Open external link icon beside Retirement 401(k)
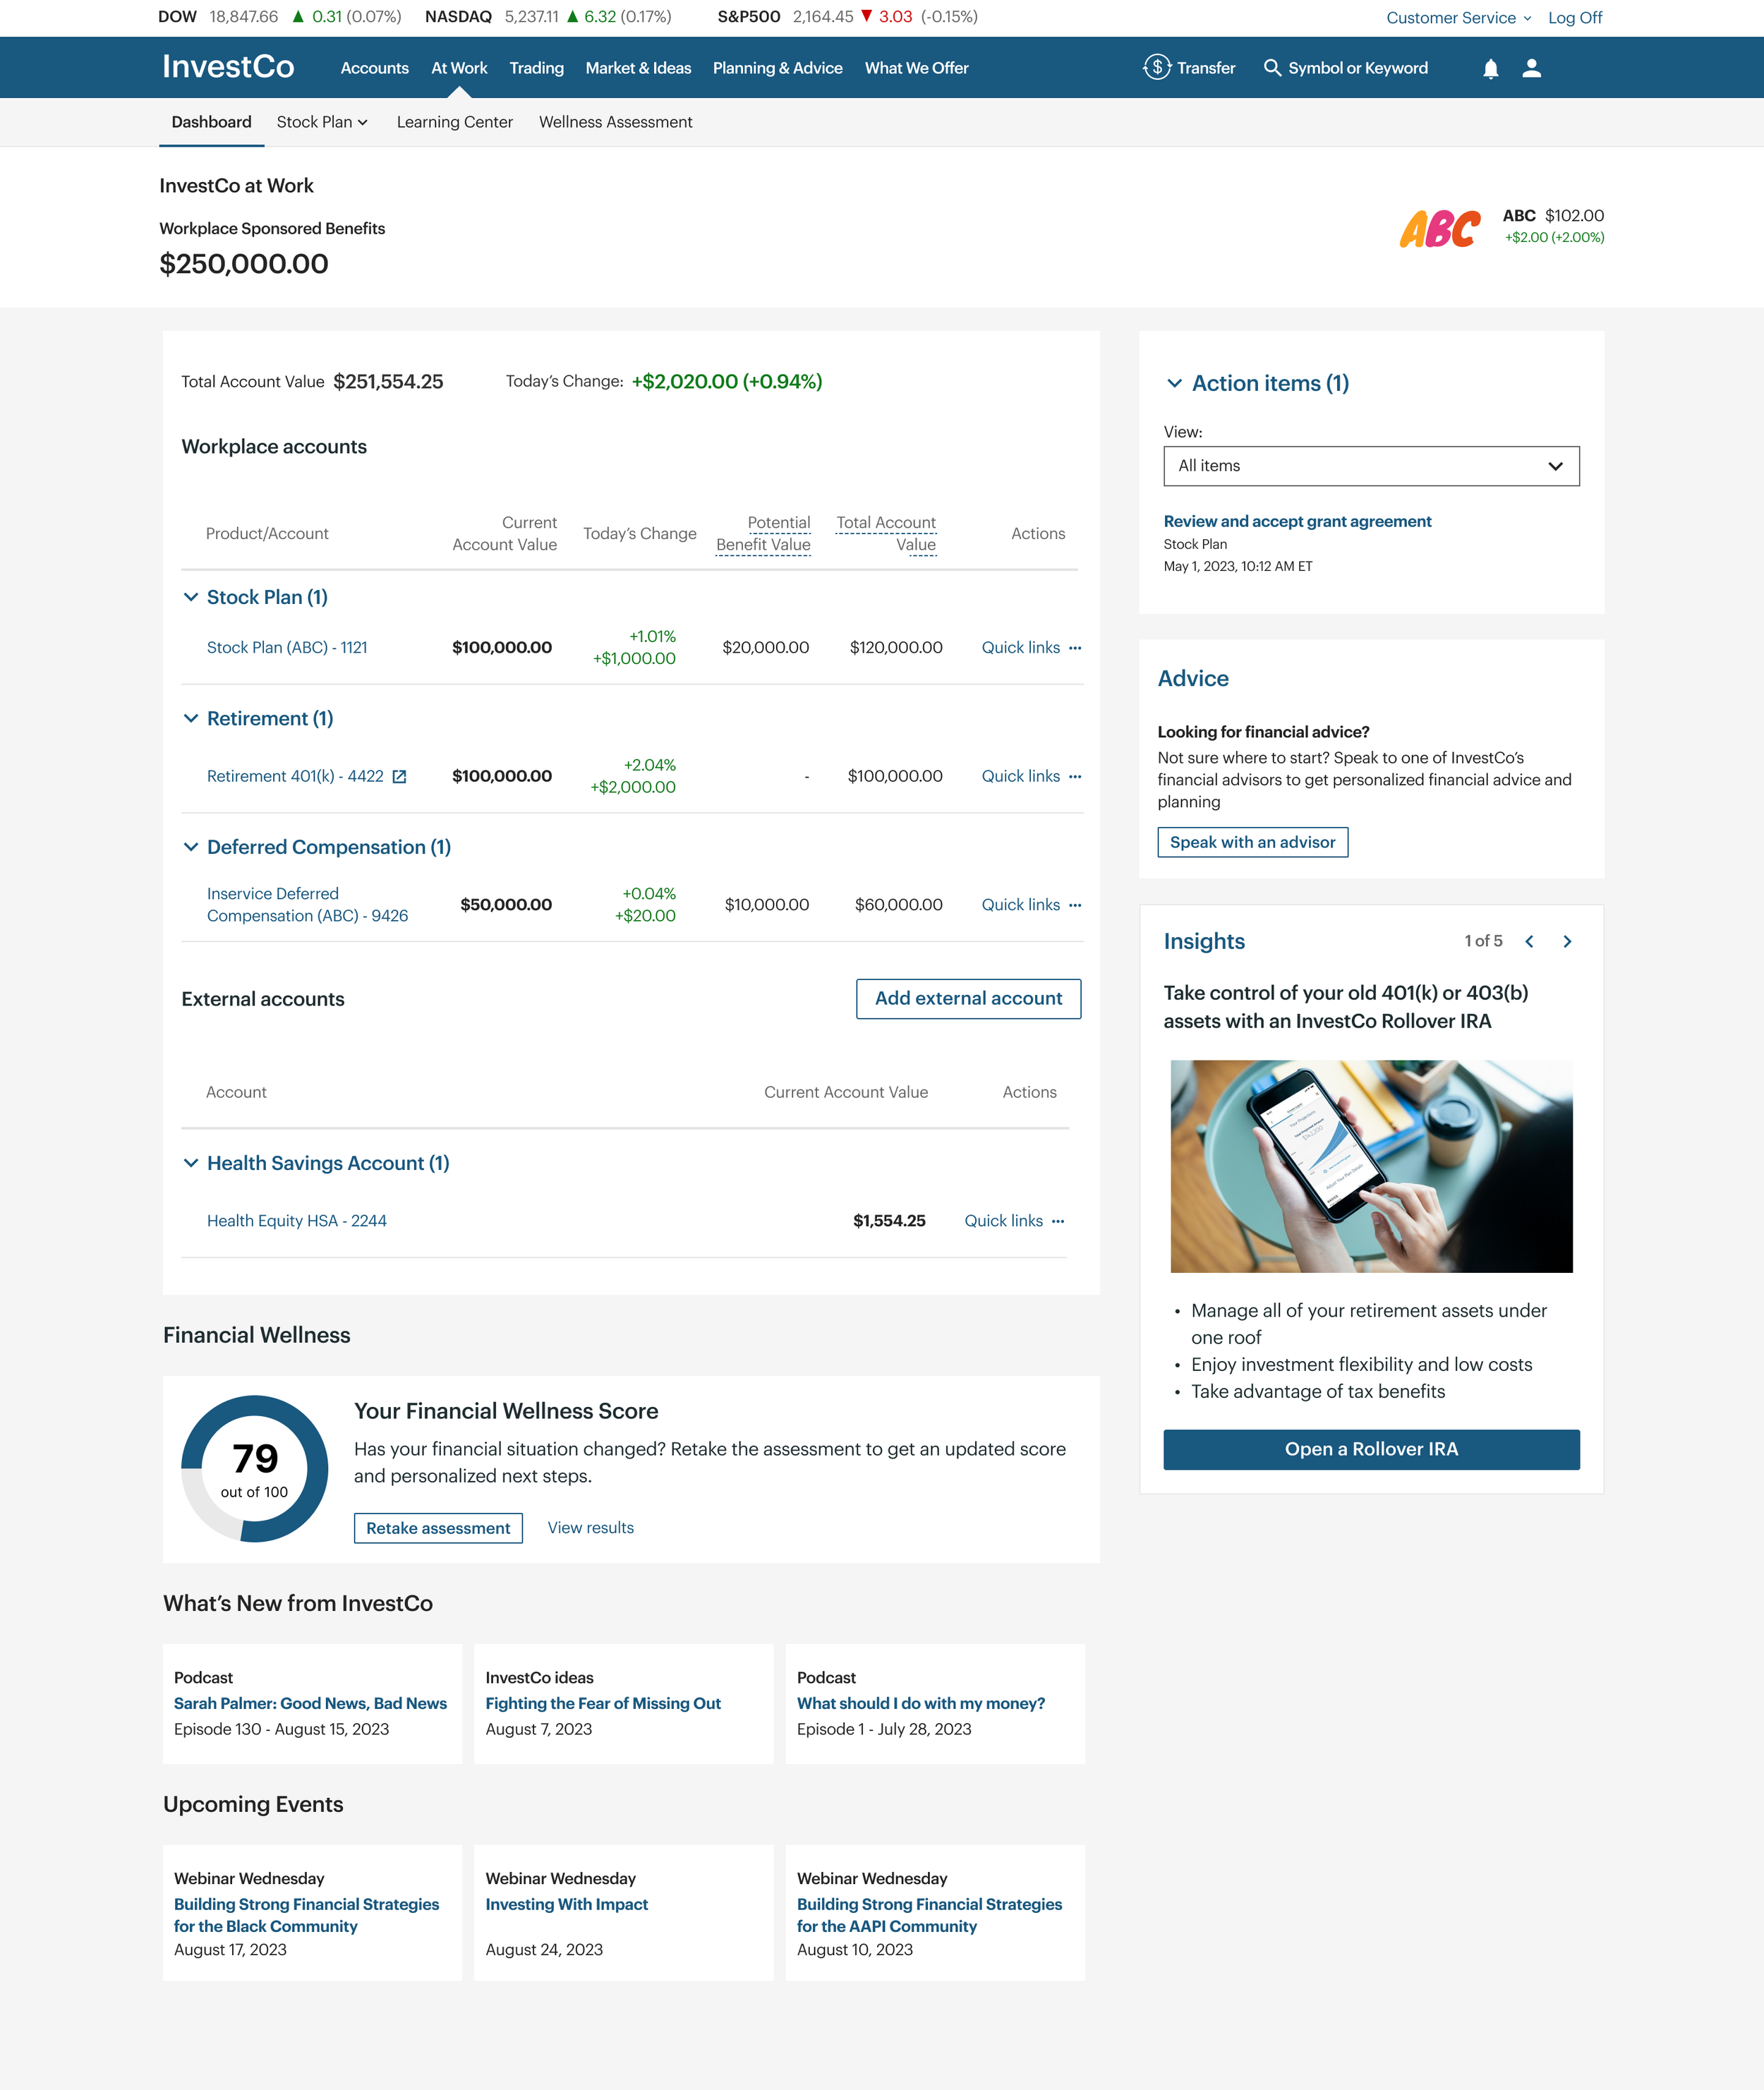This screenshot has height=2090, width=1764. [x=399, y=777]
